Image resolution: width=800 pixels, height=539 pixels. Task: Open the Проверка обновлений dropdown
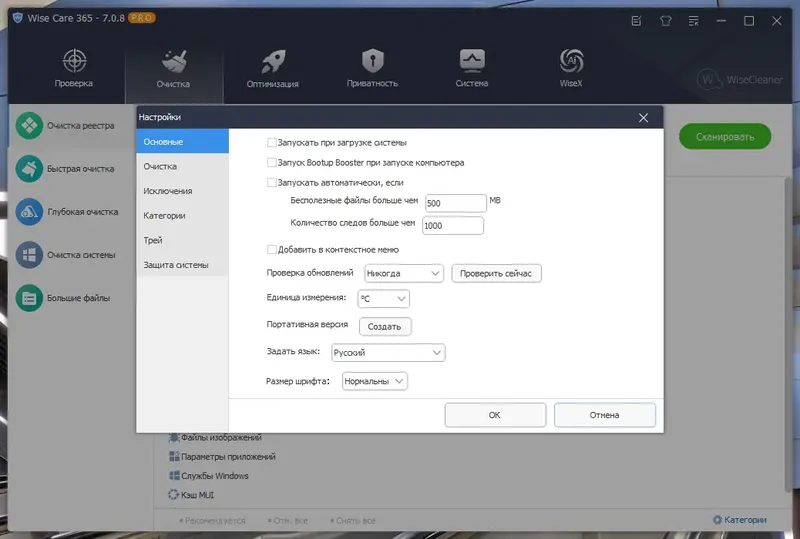pyautogui.click(x=404, y=273)
